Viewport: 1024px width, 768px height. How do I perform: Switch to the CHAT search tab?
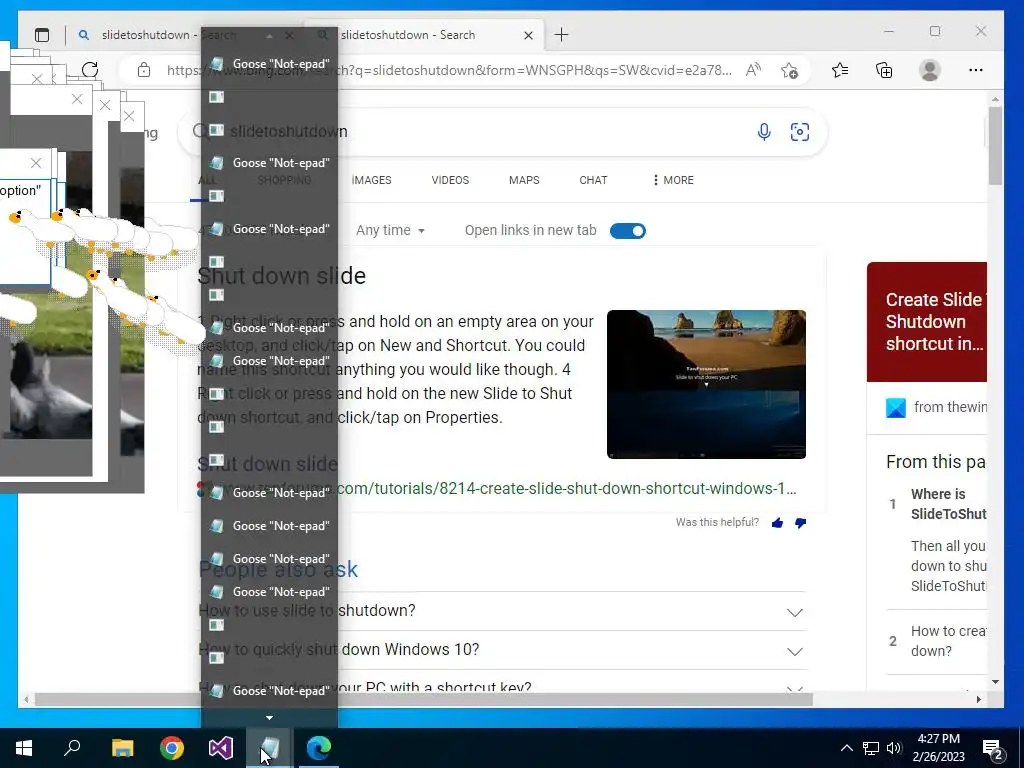(x=593, y=180)
